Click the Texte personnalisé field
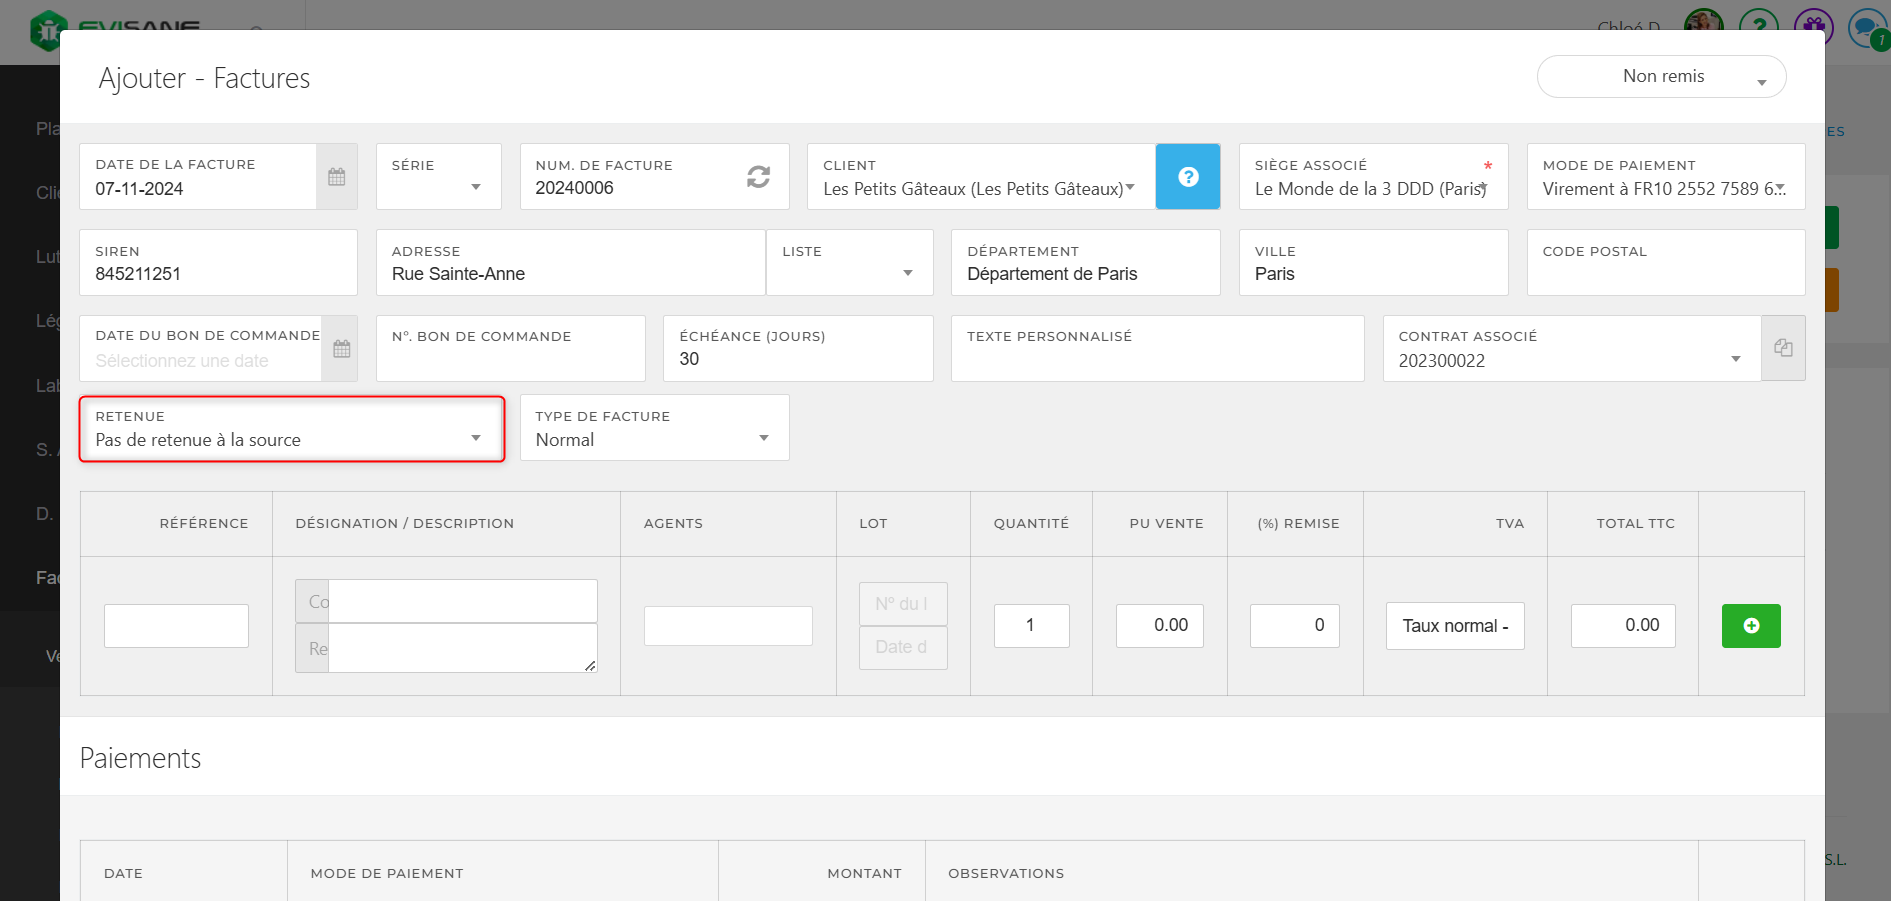 [1157, 360]
